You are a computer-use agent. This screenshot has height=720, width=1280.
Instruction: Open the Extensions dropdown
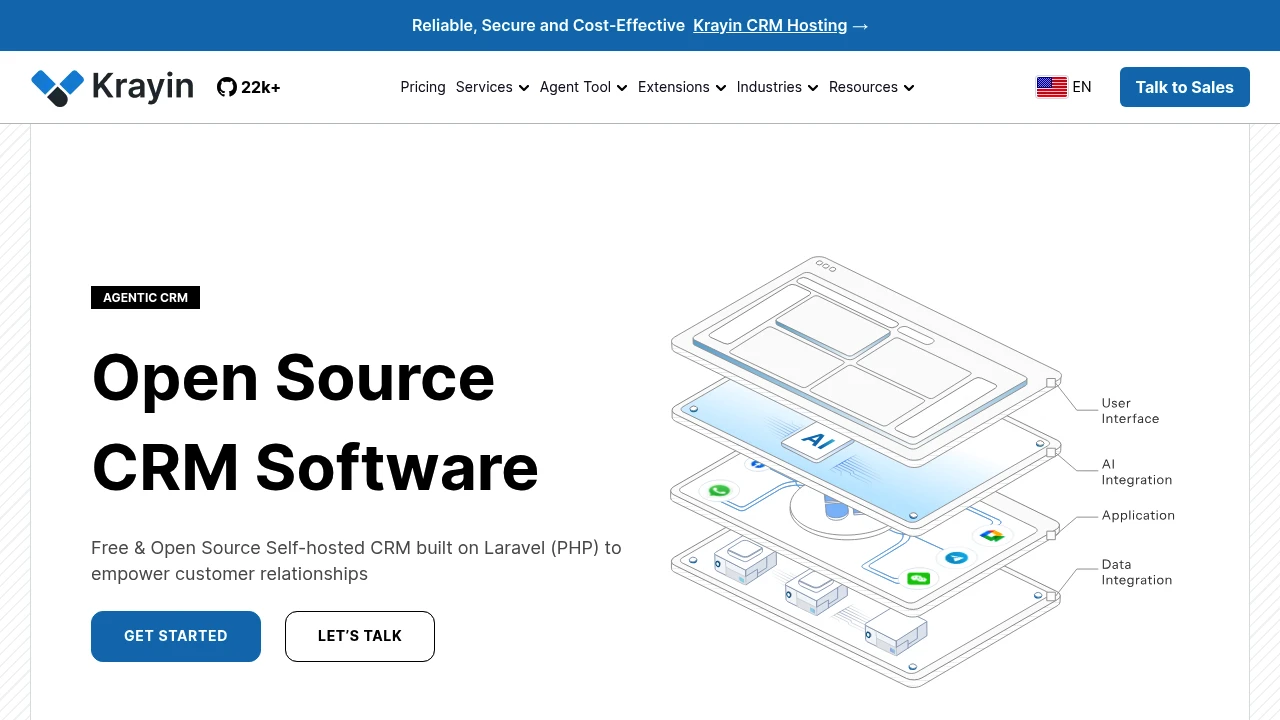(682, 87)
